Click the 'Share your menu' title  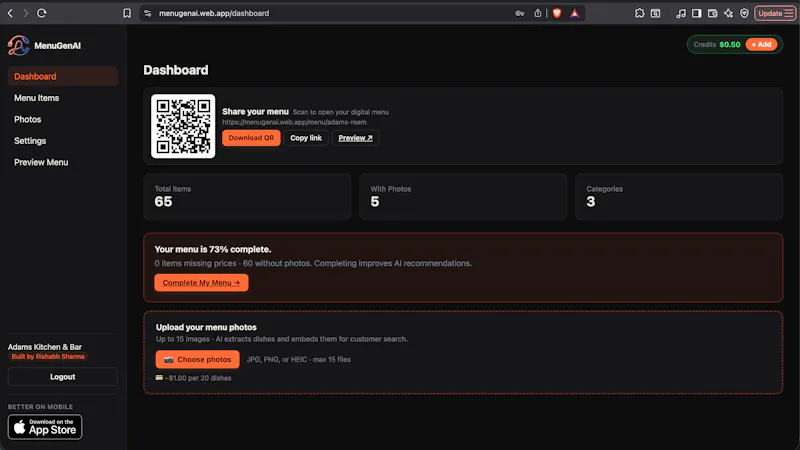coord(255,112)
